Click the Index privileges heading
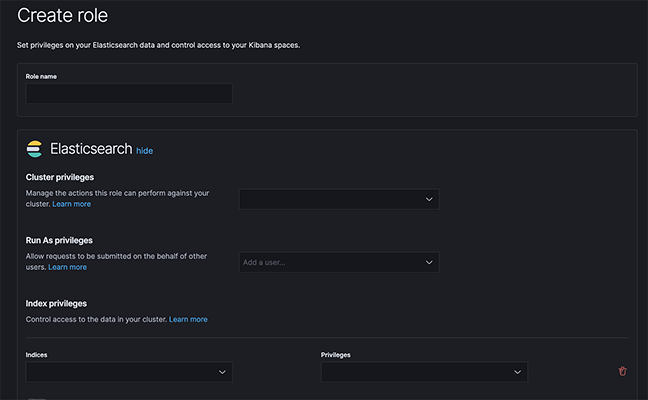The image size is (648, 400). (x=56, y=304)
